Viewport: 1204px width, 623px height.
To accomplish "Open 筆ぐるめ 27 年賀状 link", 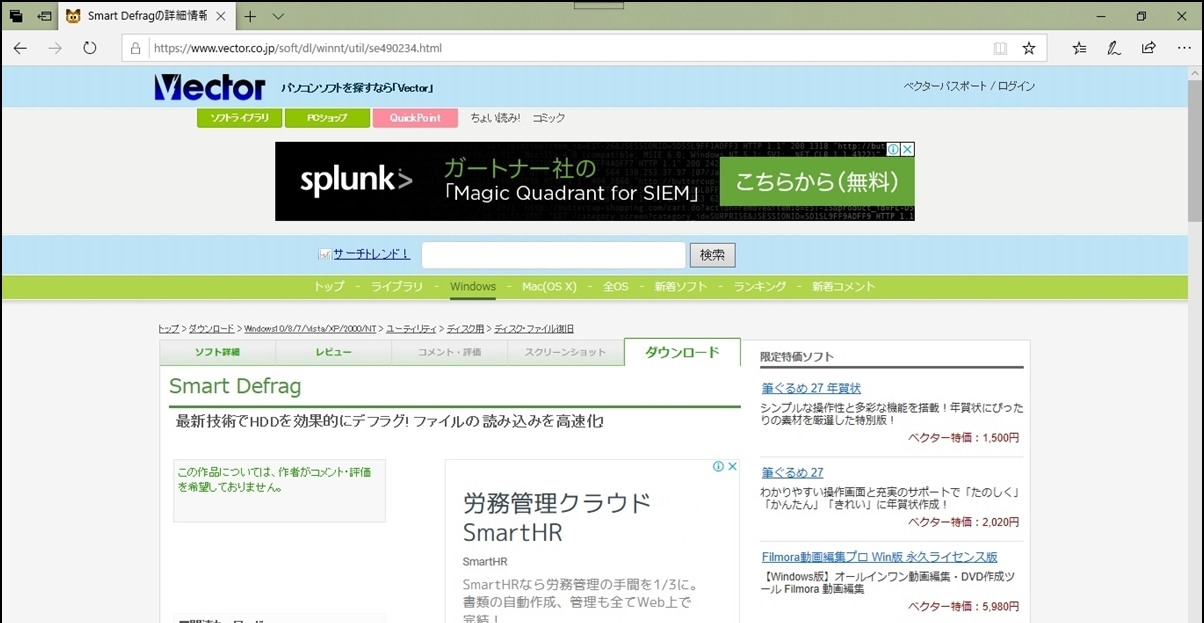I will (811, 388).
